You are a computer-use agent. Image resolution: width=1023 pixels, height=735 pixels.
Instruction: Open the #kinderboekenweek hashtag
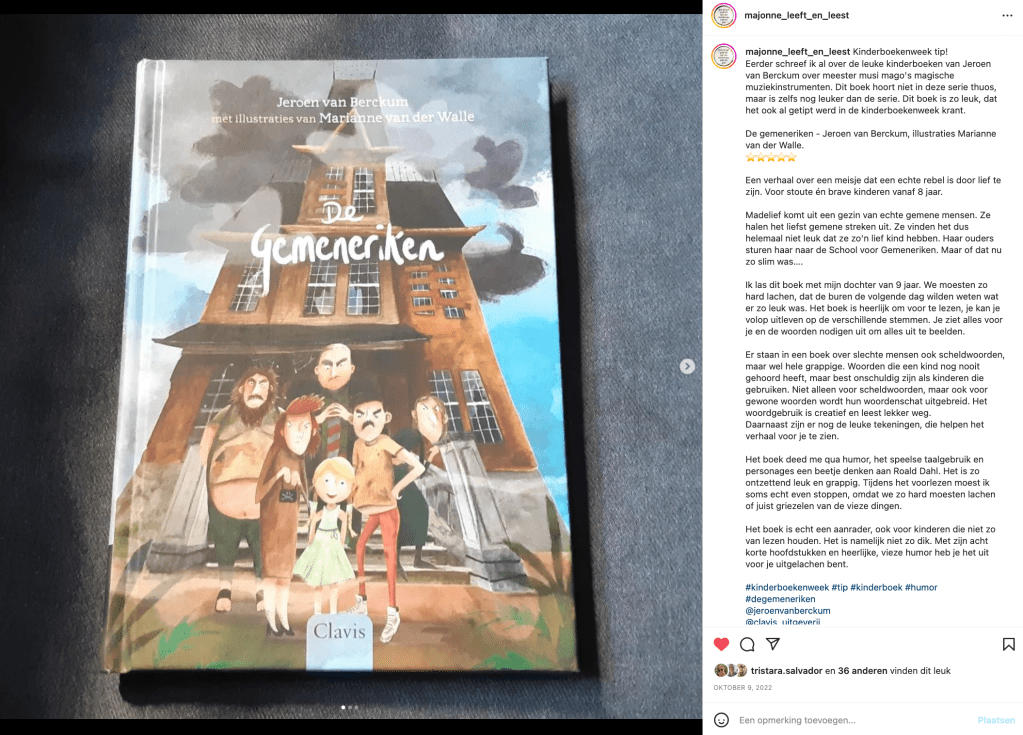(x=787, y=588)
